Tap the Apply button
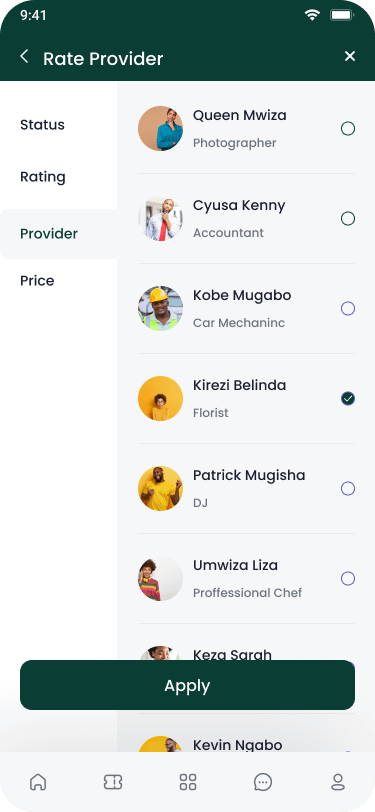 [x=188, y=685]
